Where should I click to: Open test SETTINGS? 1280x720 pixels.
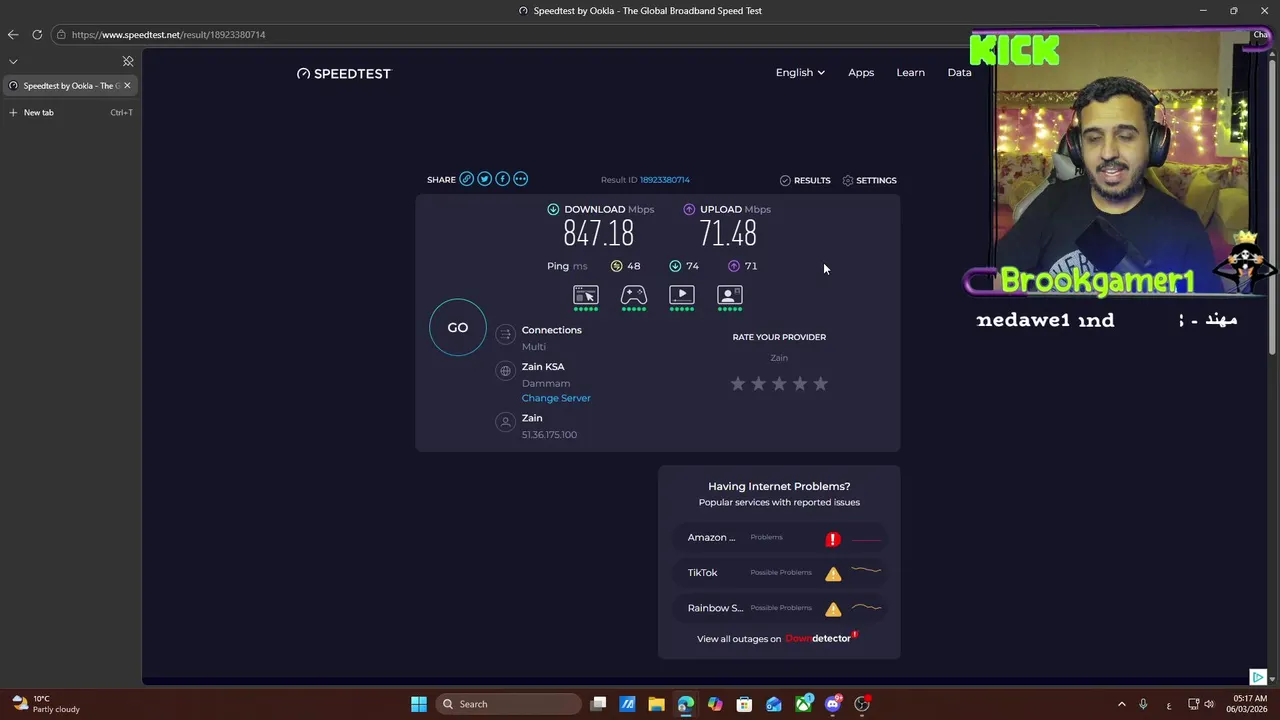click(x=869, y=180)
